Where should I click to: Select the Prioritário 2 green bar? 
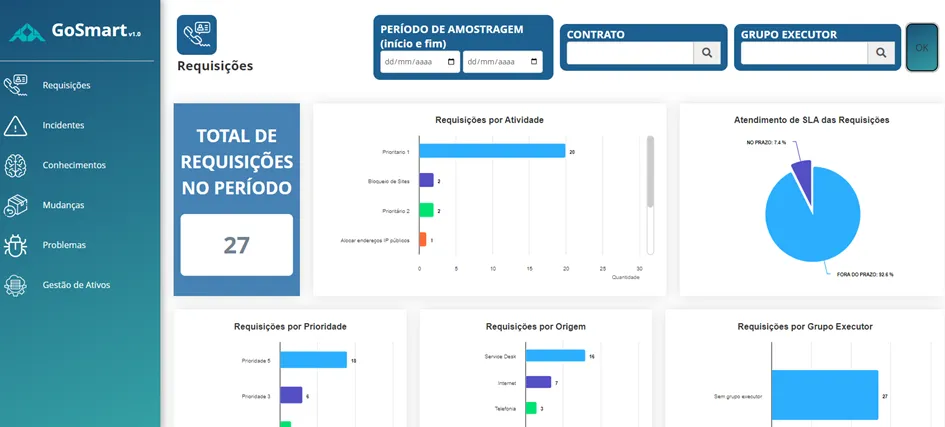(x=426, y=210)
